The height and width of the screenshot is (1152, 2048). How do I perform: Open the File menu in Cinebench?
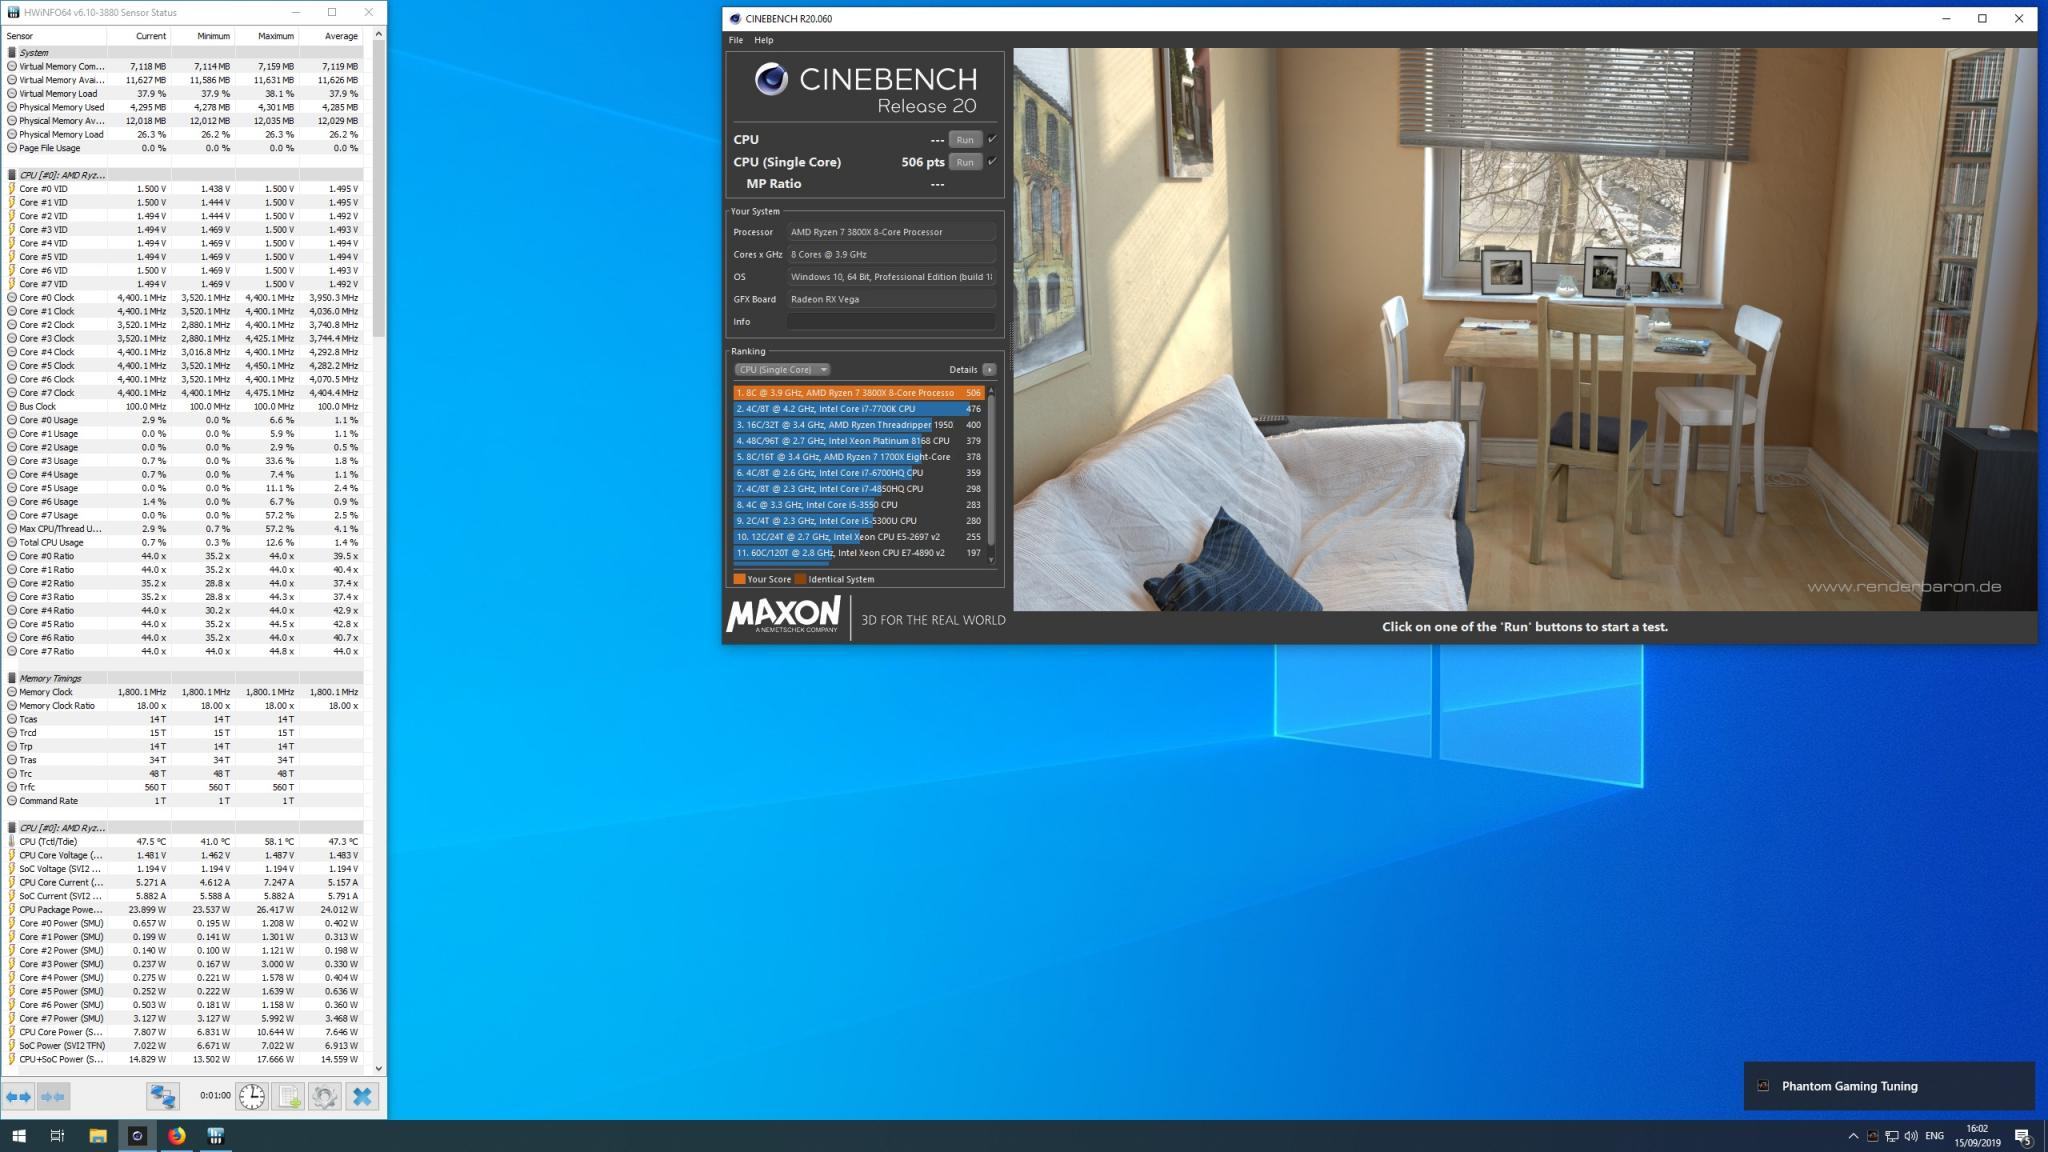736,40
